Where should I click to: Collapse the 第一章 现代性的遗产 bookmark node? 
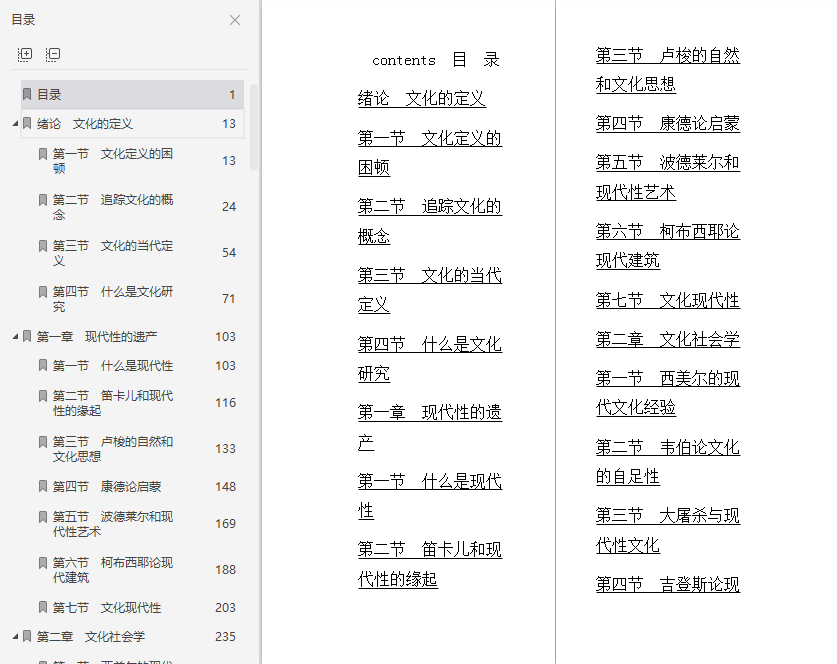click(15, 337)
